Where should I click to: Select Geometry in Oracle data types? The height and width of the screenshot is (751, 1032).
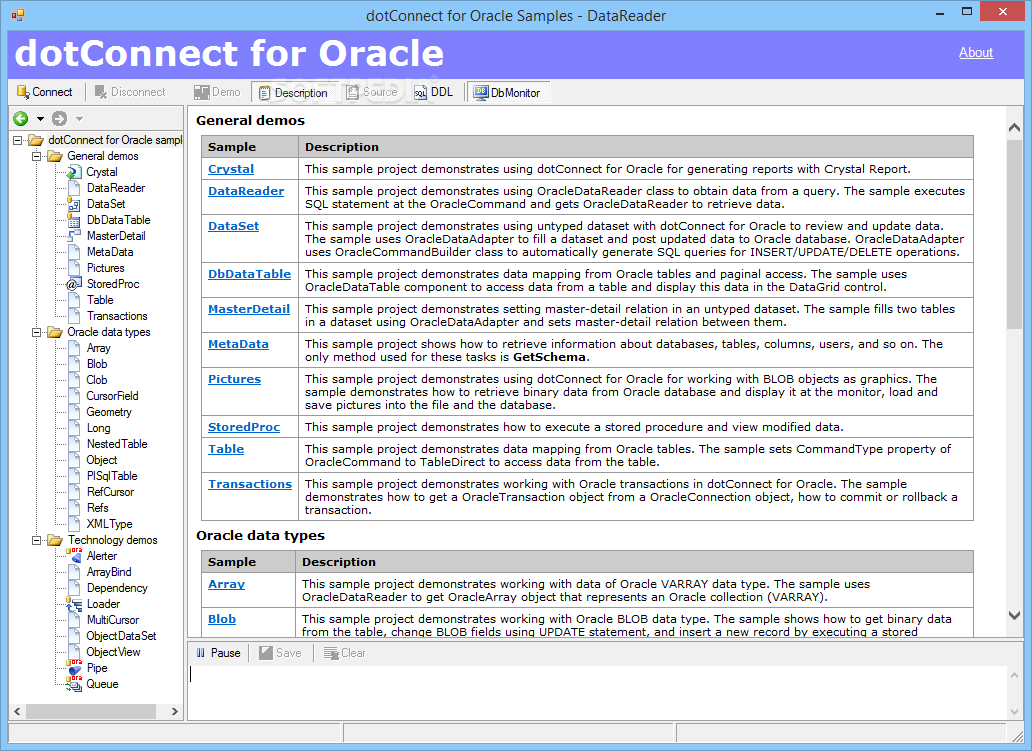(x=109, y=412)
